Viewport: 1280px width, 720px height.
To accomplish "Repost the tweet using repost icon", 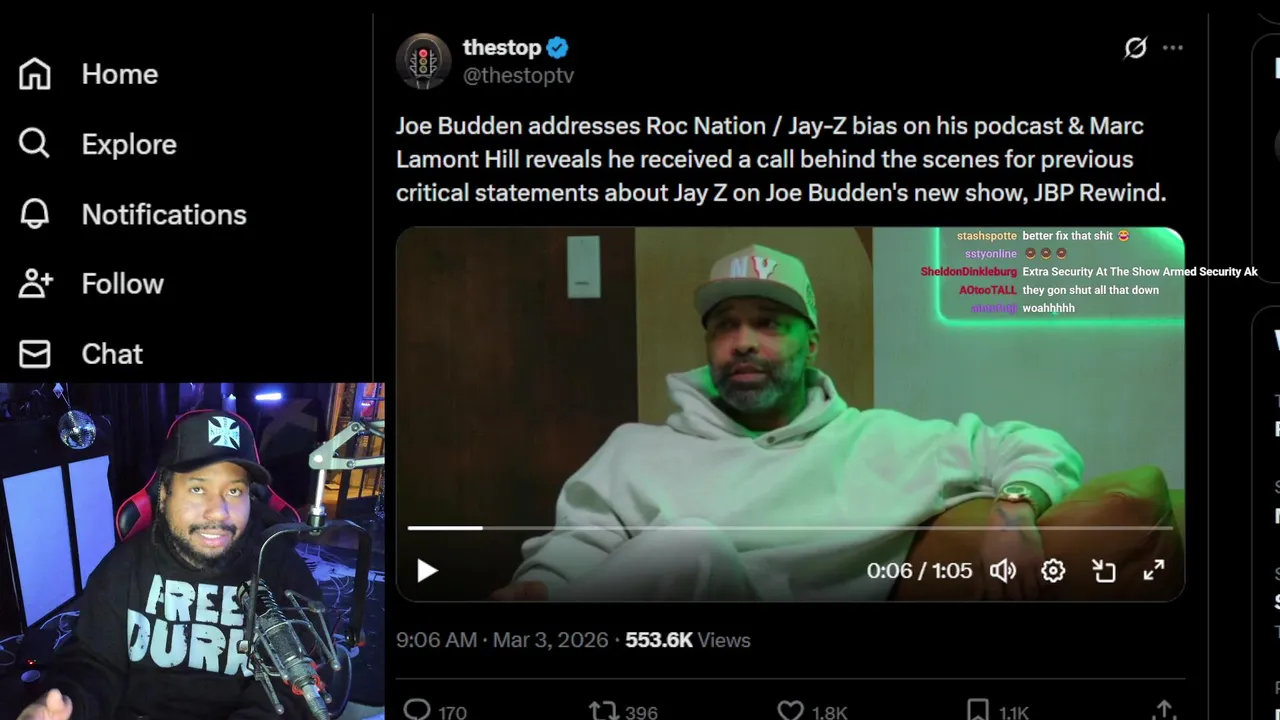I will pos(603,711).
